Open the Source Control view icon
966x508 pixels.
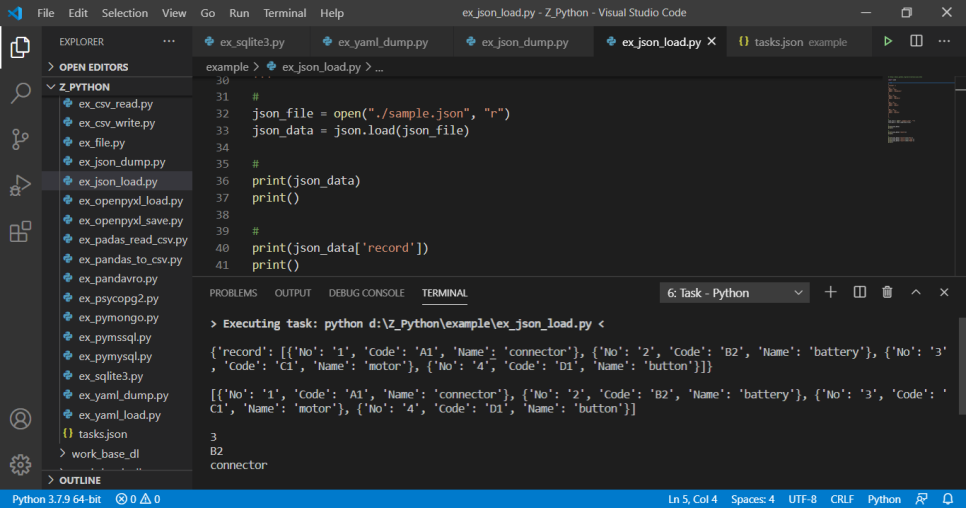click(x=20, y=139)
